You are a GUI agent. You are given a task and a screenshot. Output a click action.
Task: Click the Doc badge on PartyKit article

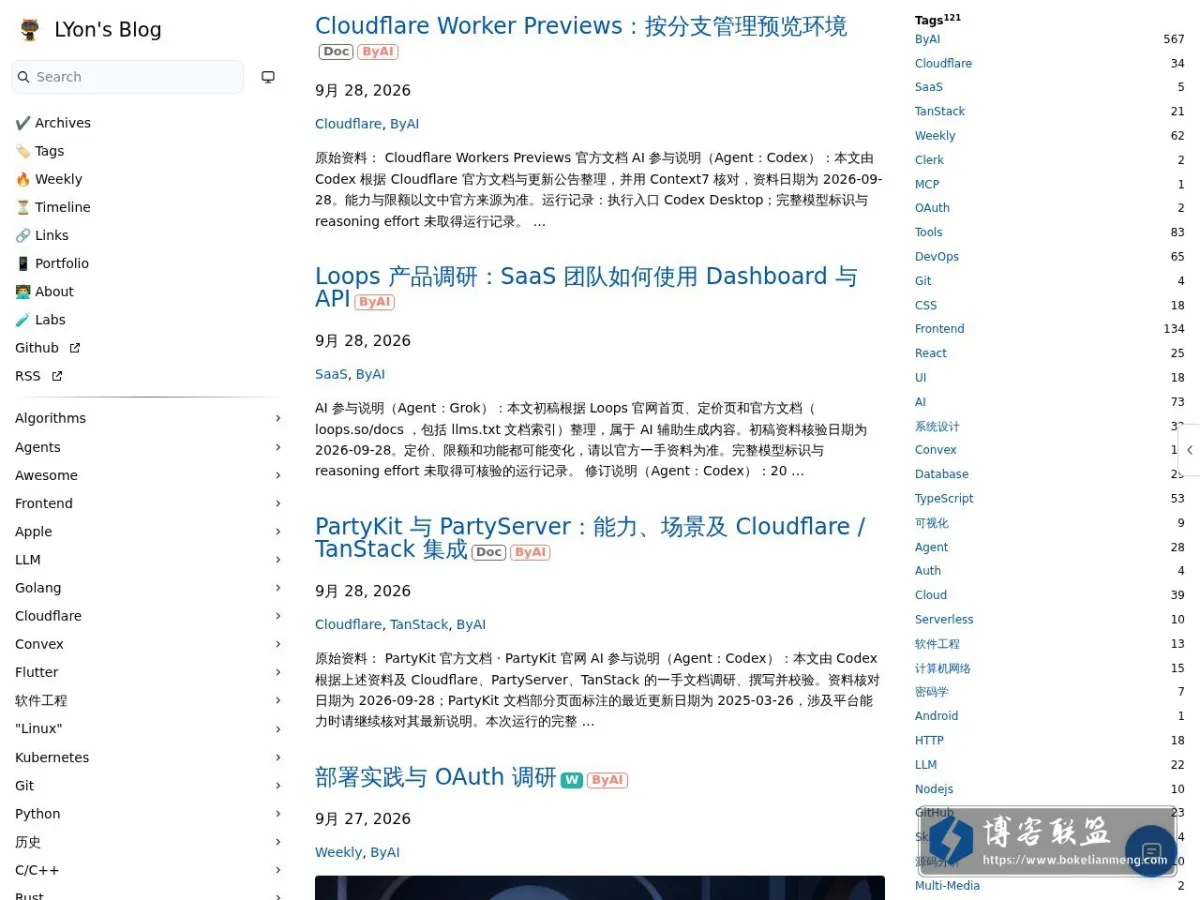pyautogui.click(x=489, y=552)
